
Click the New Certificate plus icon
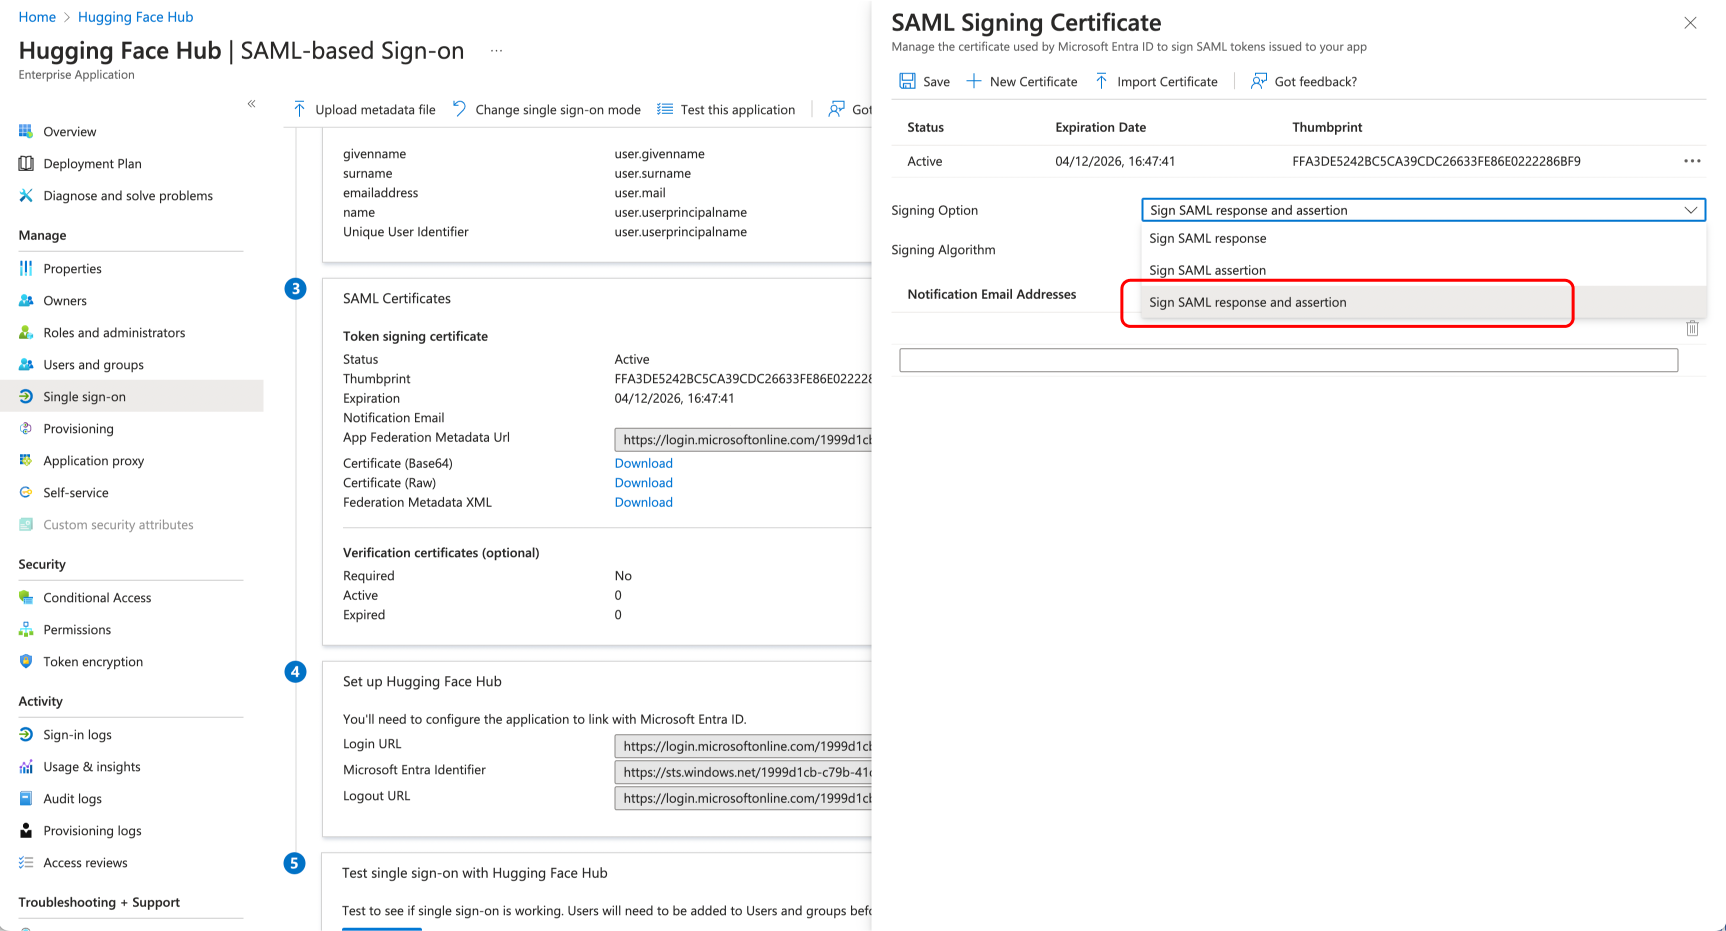point(973,81)
